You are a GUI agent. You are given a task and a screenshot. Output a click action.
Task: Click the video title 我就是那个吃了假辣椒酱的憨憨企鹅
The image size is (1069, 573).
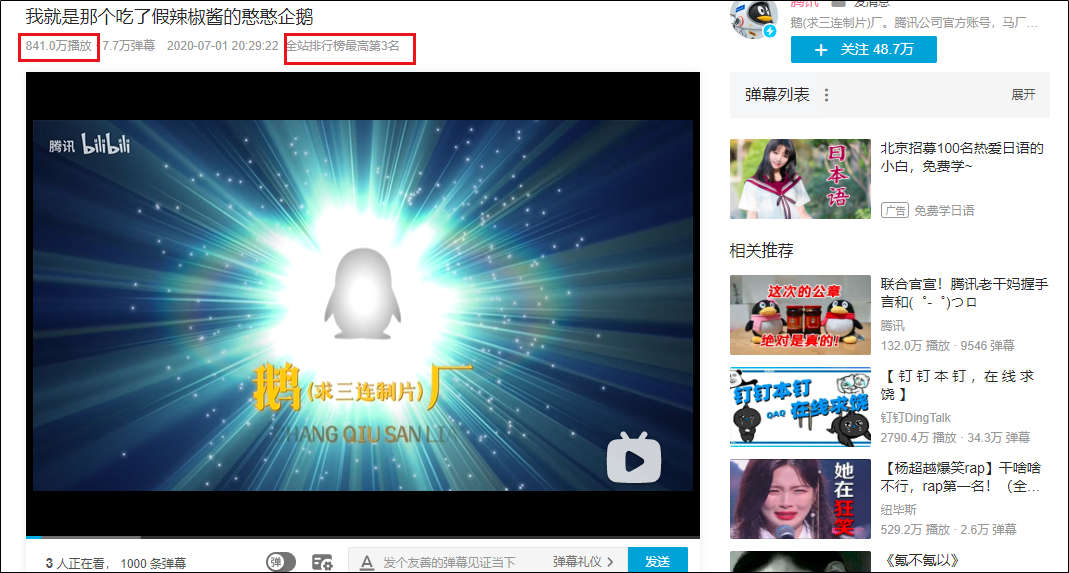(x=170, y=17)
